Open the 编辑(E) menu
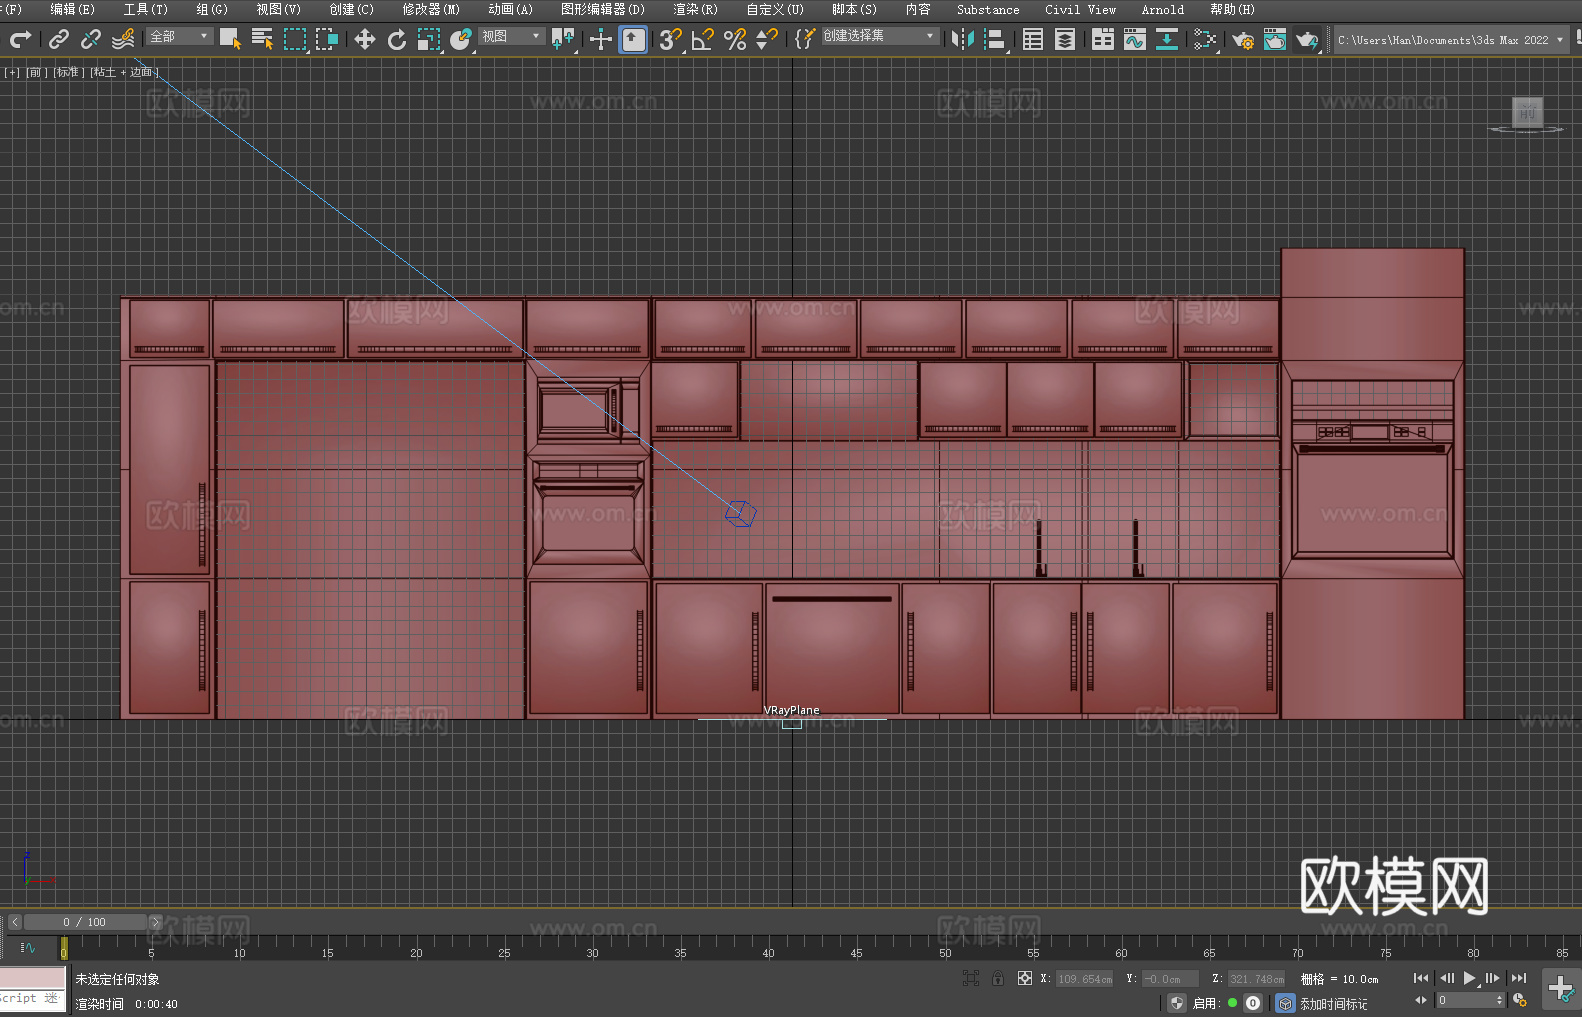 (73, 9)
